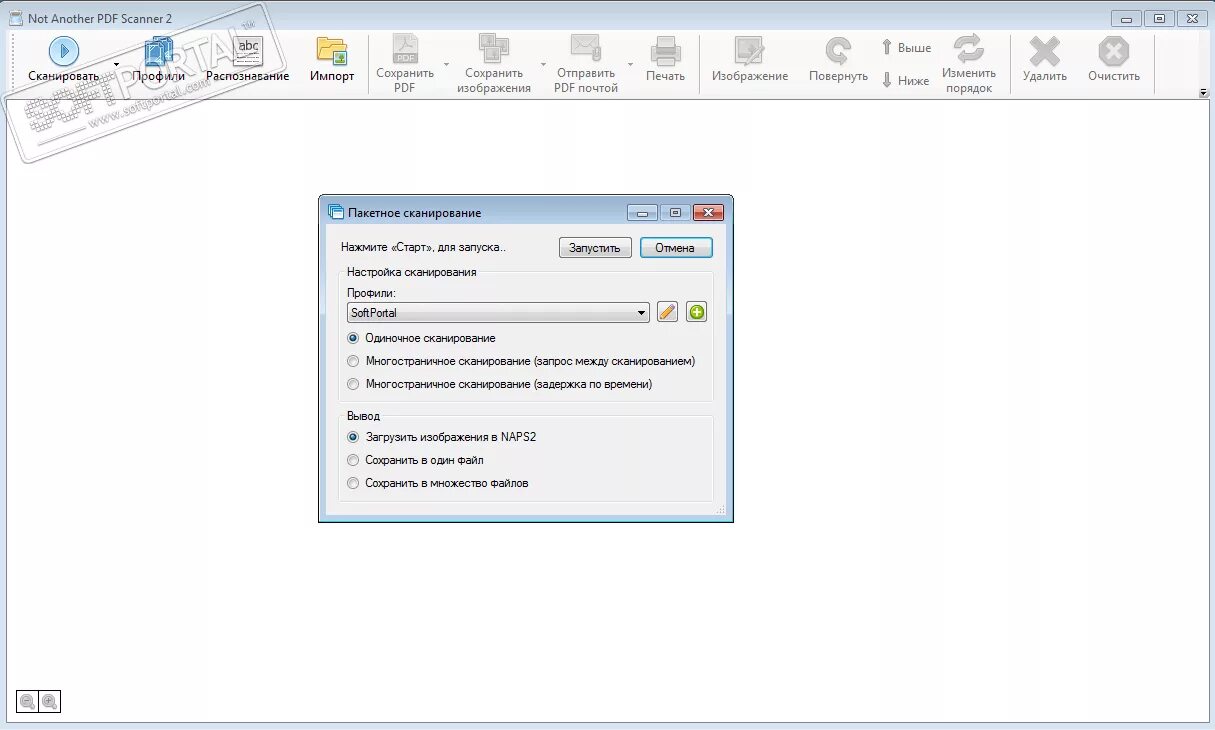Minimize the Пакетное сканирование dialog
The height and width of the screenshot is (730, 1215).
642,212
